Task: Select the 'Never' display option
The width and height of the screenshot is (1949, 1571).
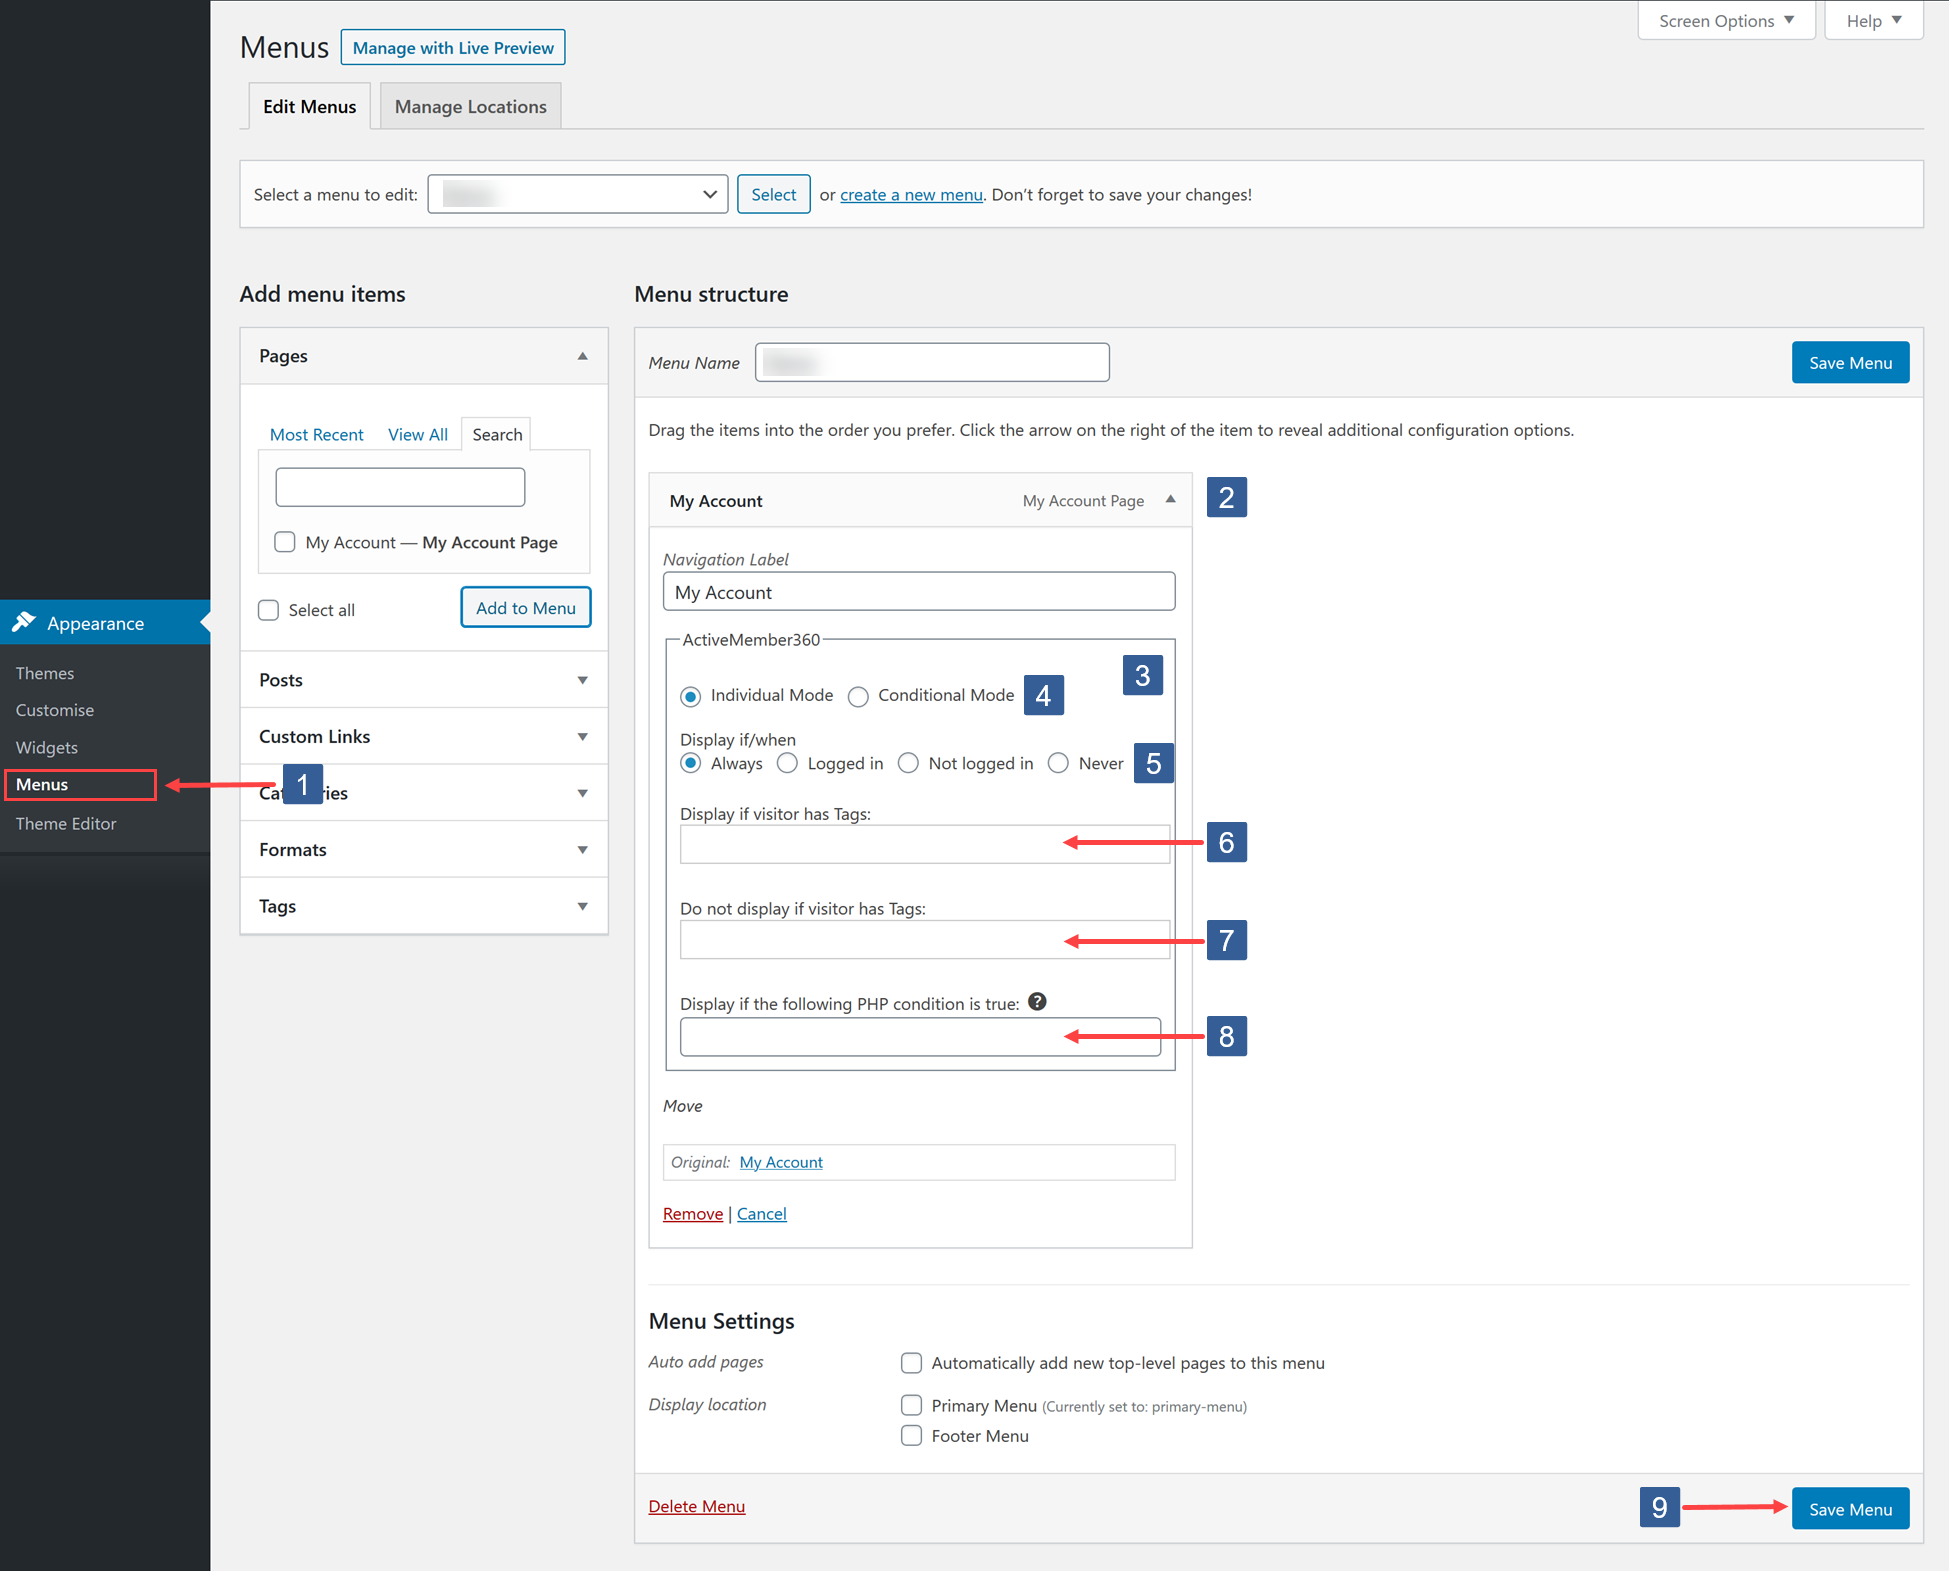Action: (1058, 763)
